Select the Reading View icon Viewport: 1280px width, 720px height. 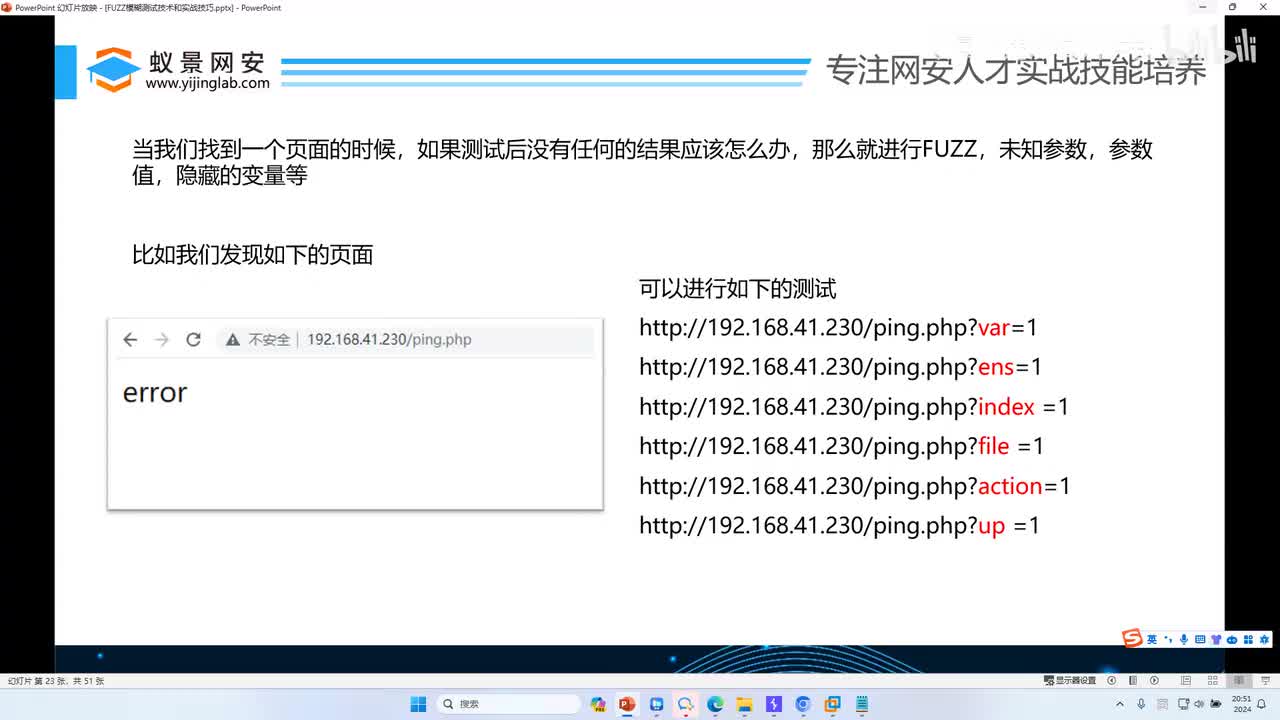point(1239,681)
